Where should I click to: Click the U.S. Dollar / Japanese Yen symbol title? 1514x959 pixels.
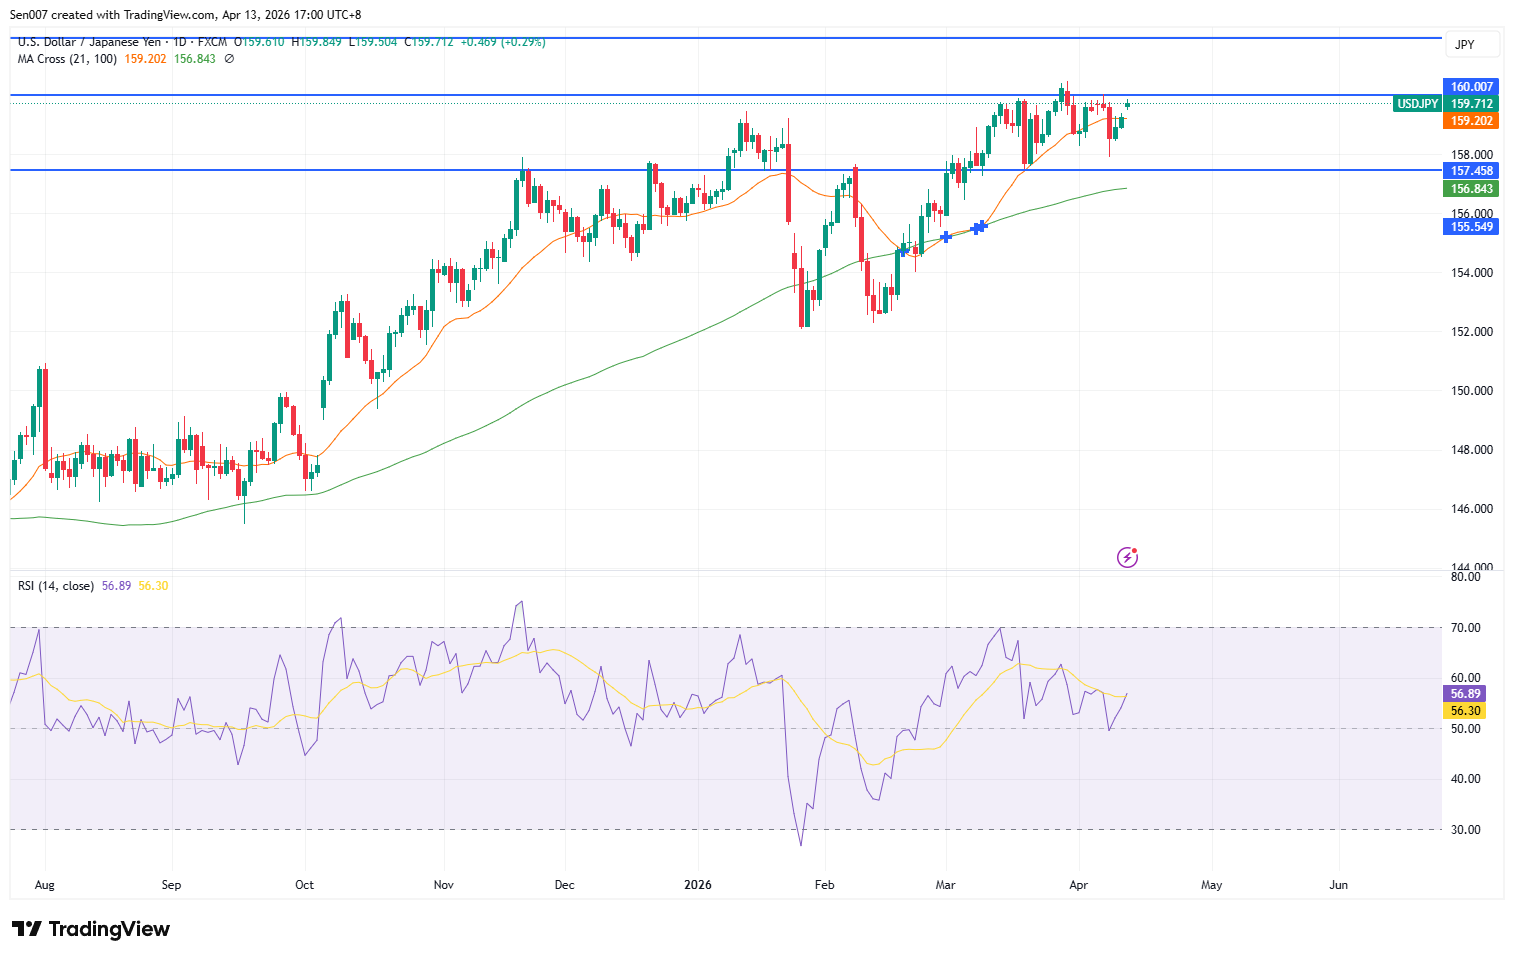92,42
